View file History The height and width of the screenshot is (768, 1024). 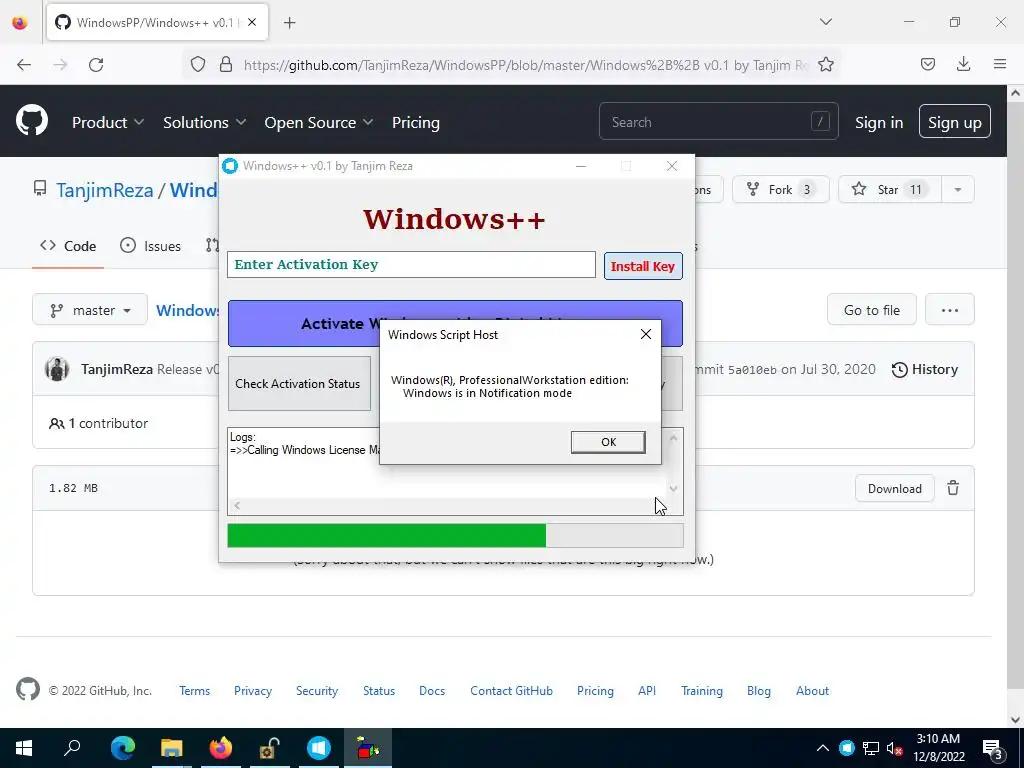coord(925,369)
